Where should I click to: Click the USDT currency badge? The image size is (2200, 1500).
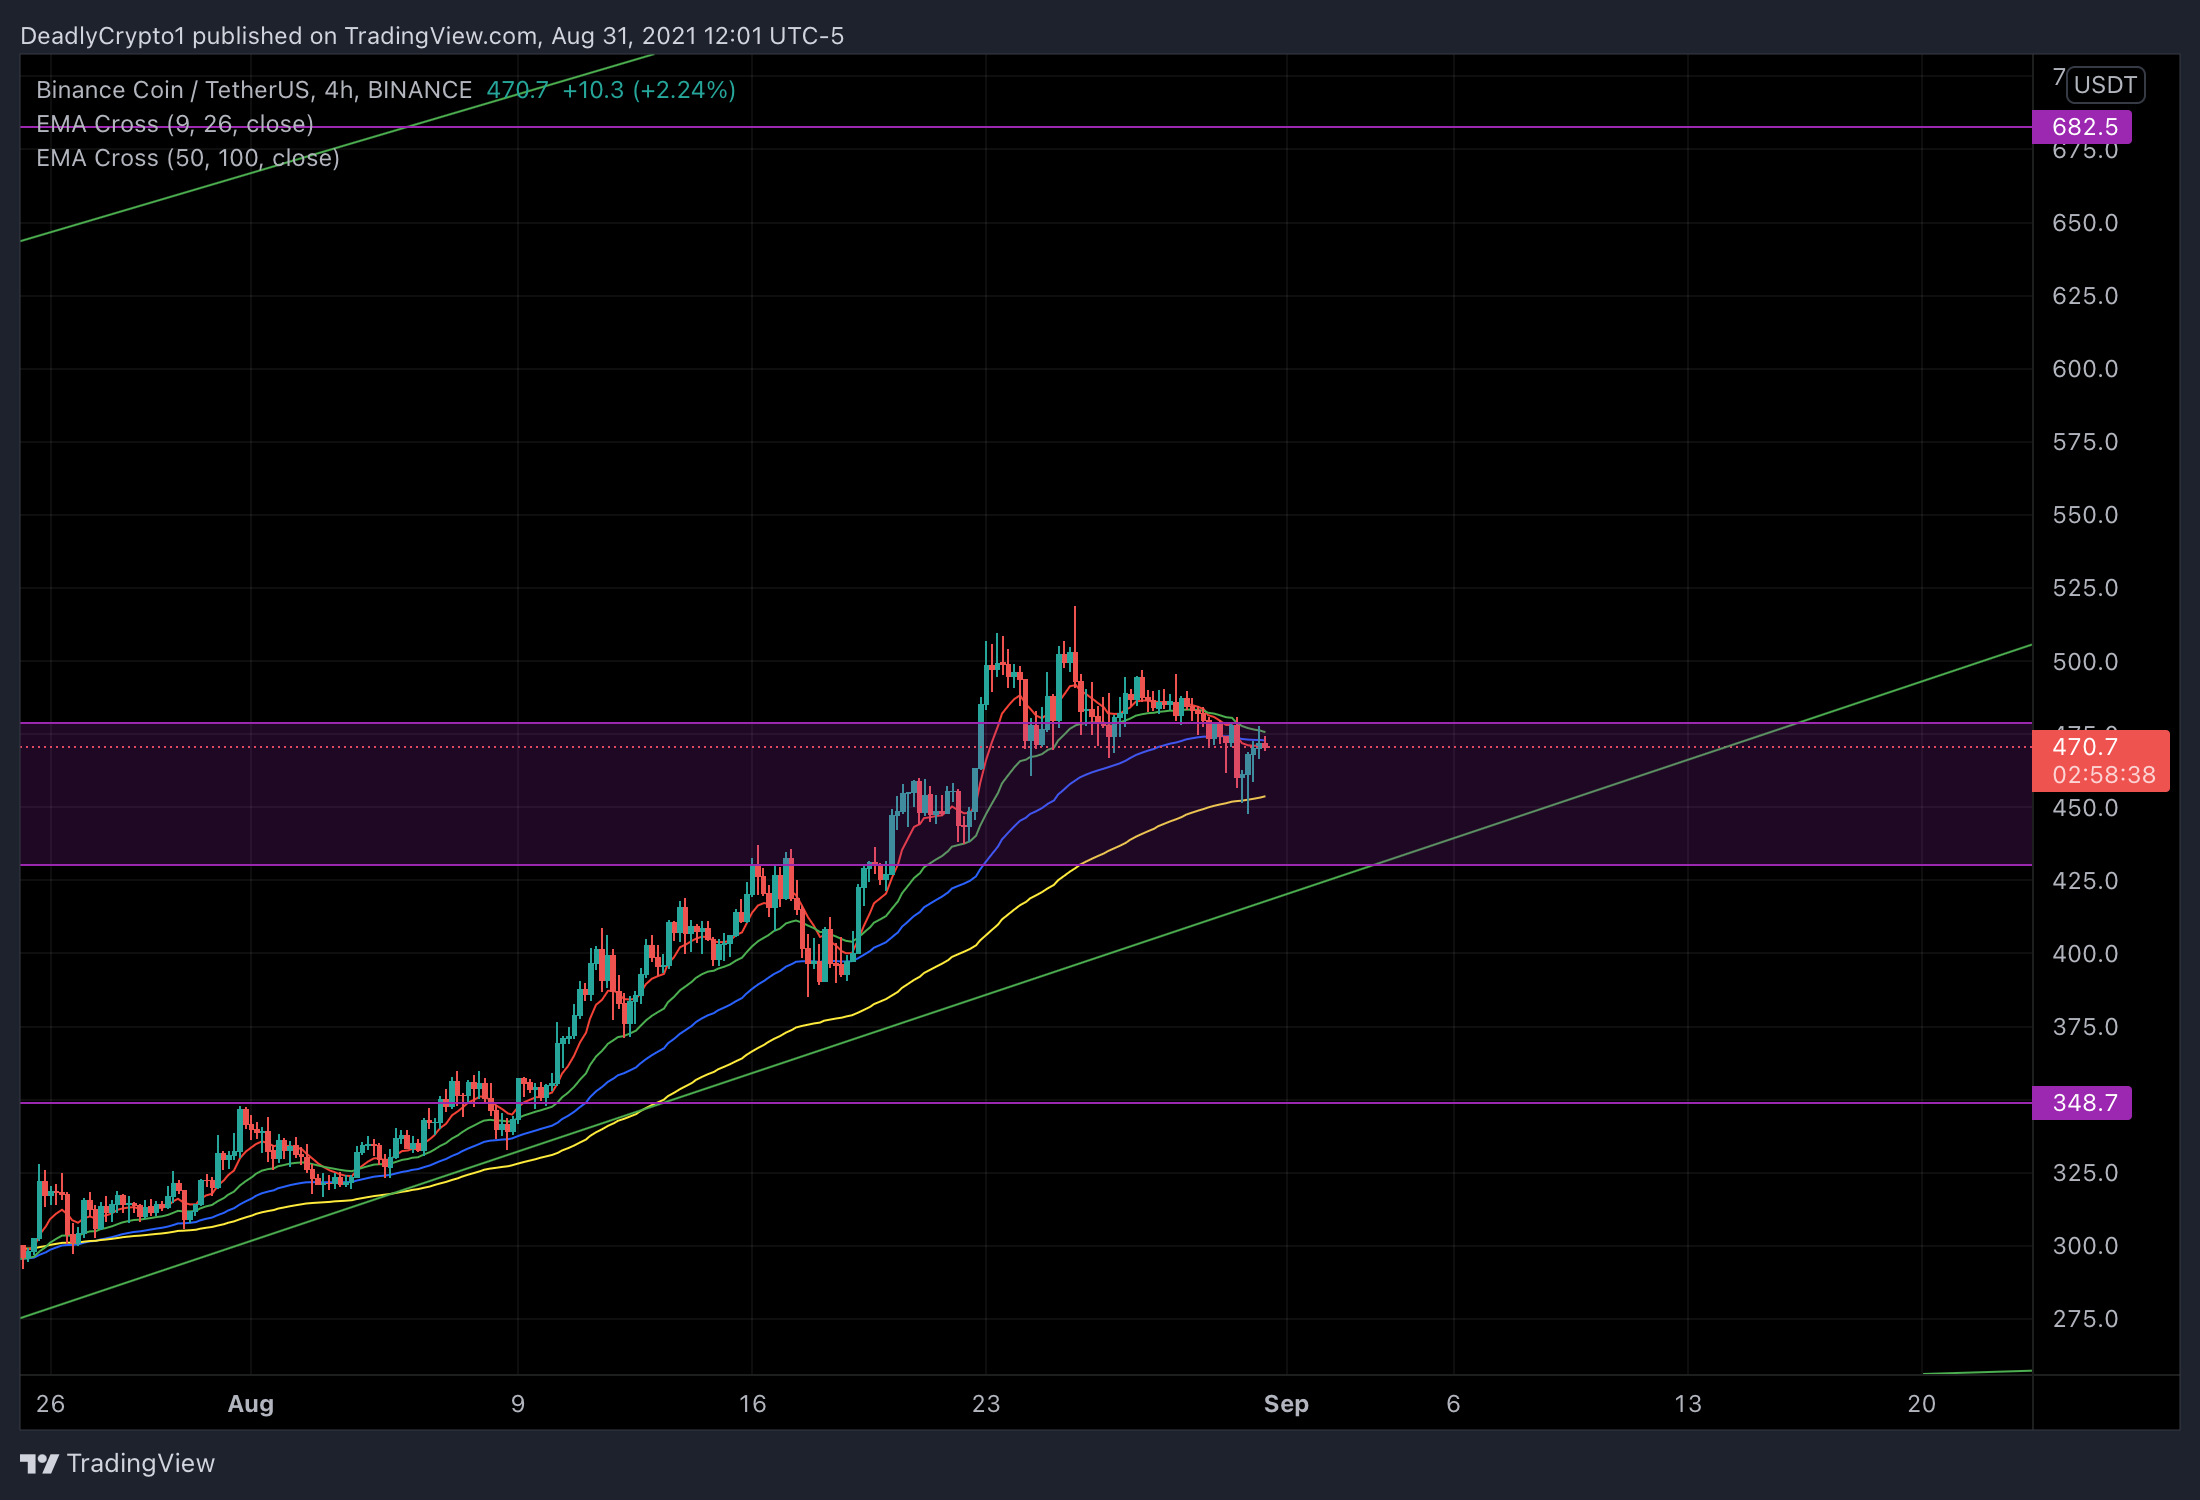(2105, 85)
